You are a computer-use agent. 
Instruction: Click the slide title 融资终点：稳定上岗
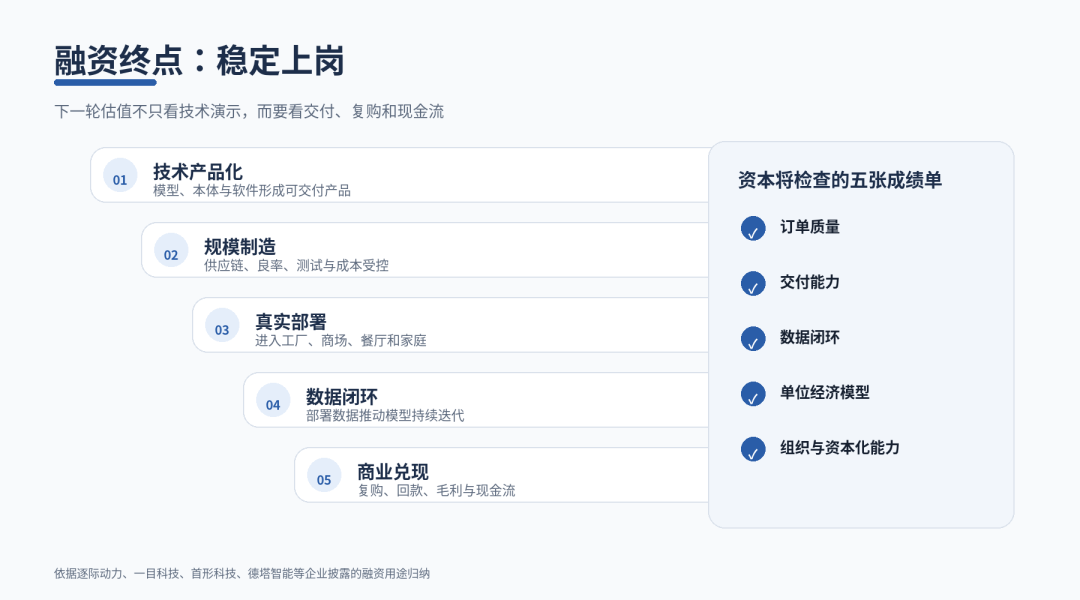199,61
